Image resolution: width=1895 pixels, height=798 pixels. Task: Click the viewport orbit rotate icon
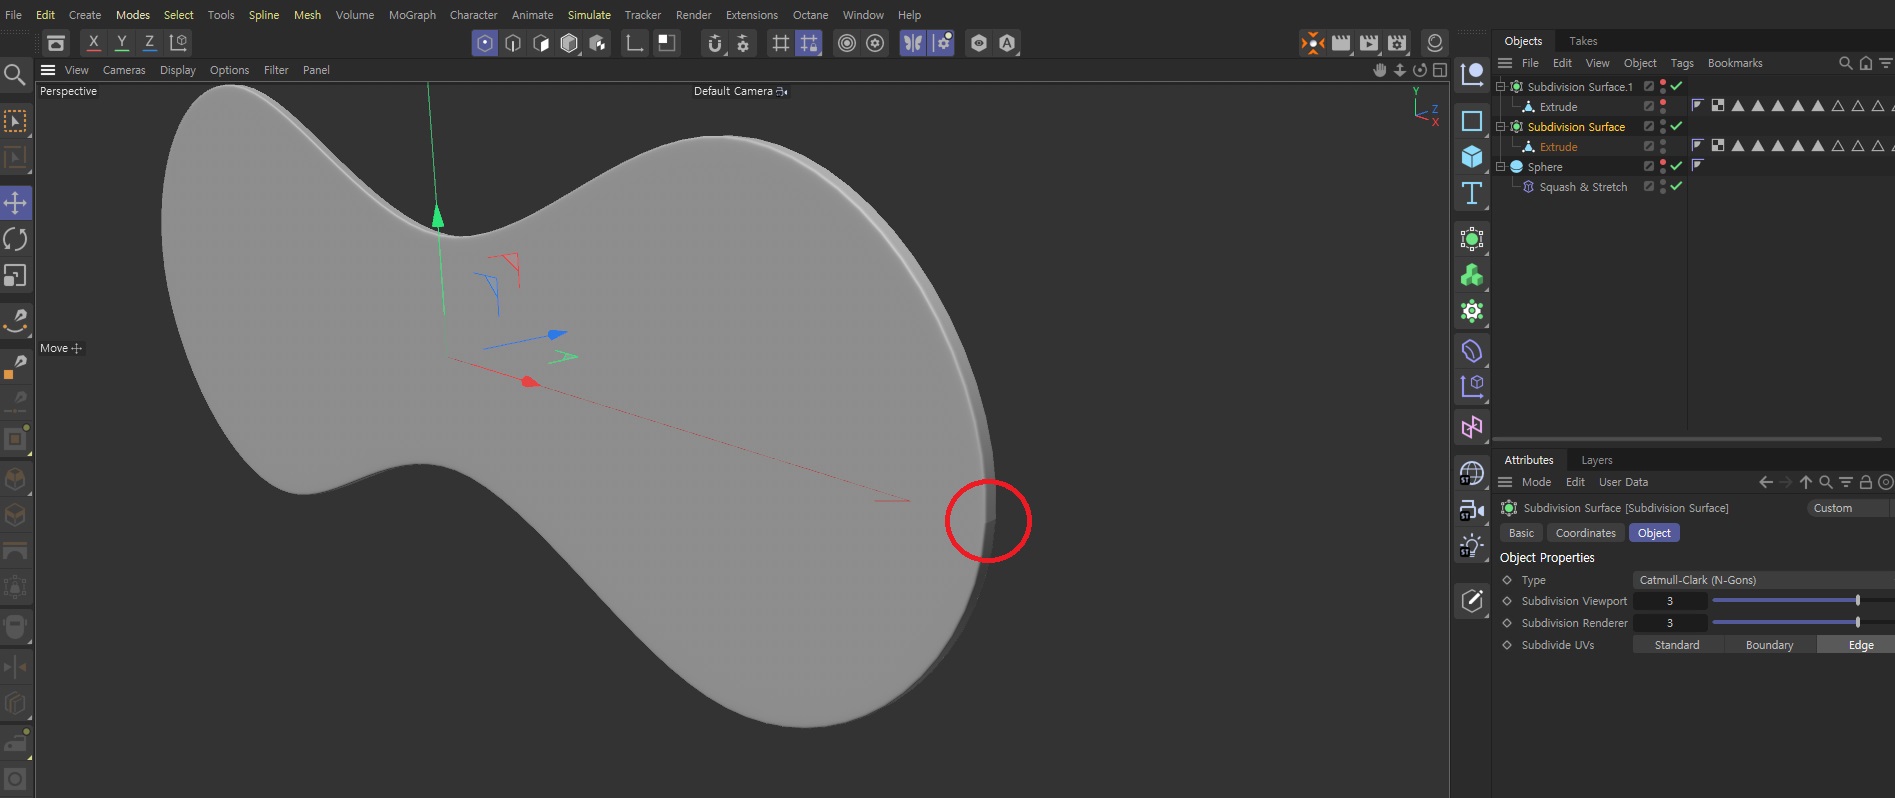click(1420, 70)
